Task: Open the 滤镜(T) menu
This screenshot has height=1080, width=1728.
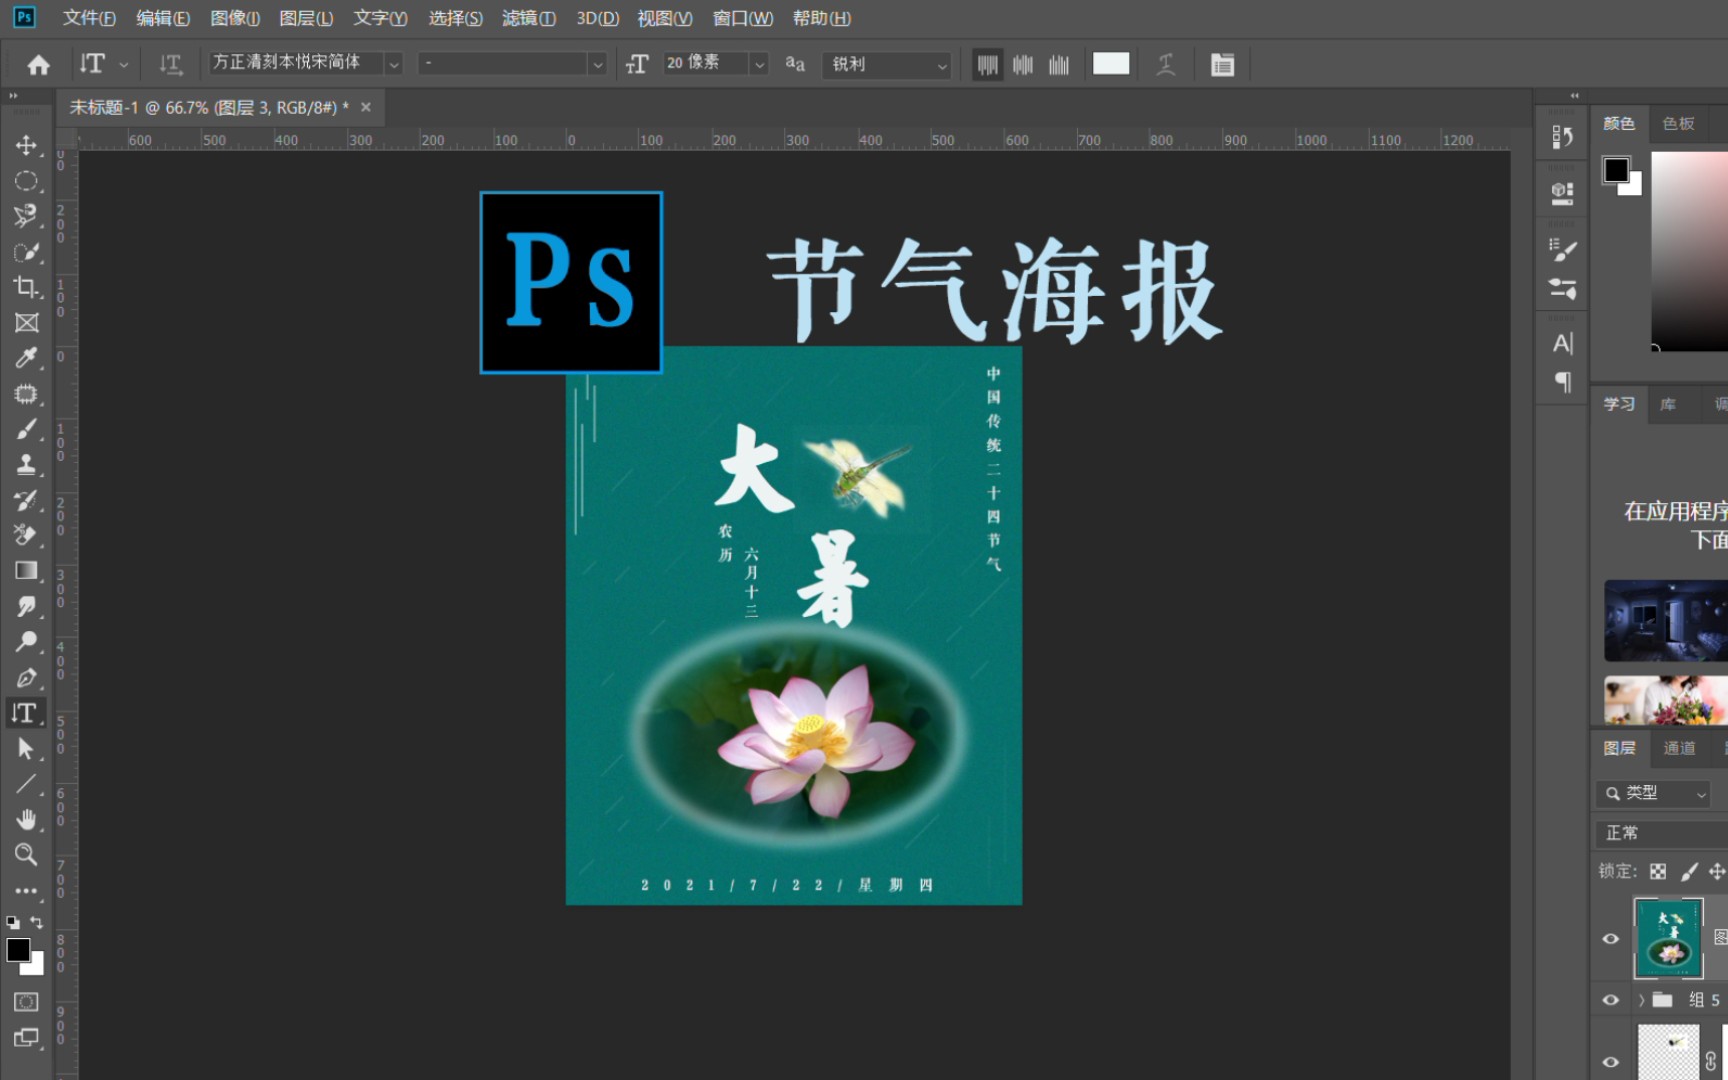Action: coord(529,18)
